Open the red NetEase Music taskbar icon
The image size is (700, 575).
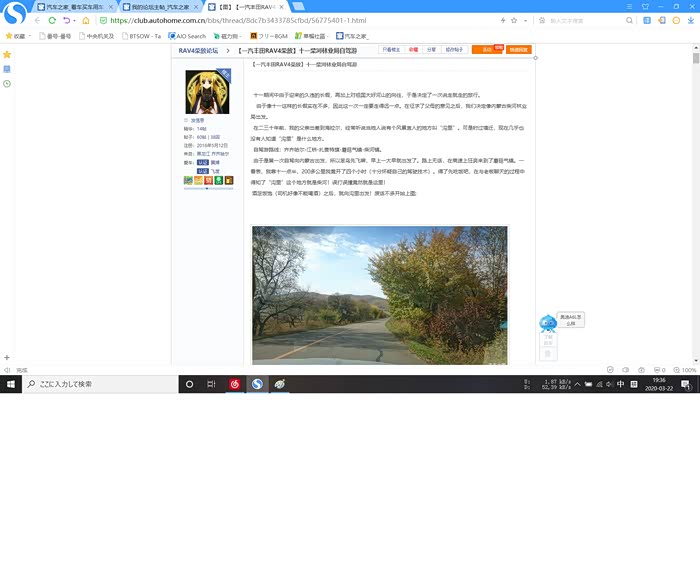(234, 384)
